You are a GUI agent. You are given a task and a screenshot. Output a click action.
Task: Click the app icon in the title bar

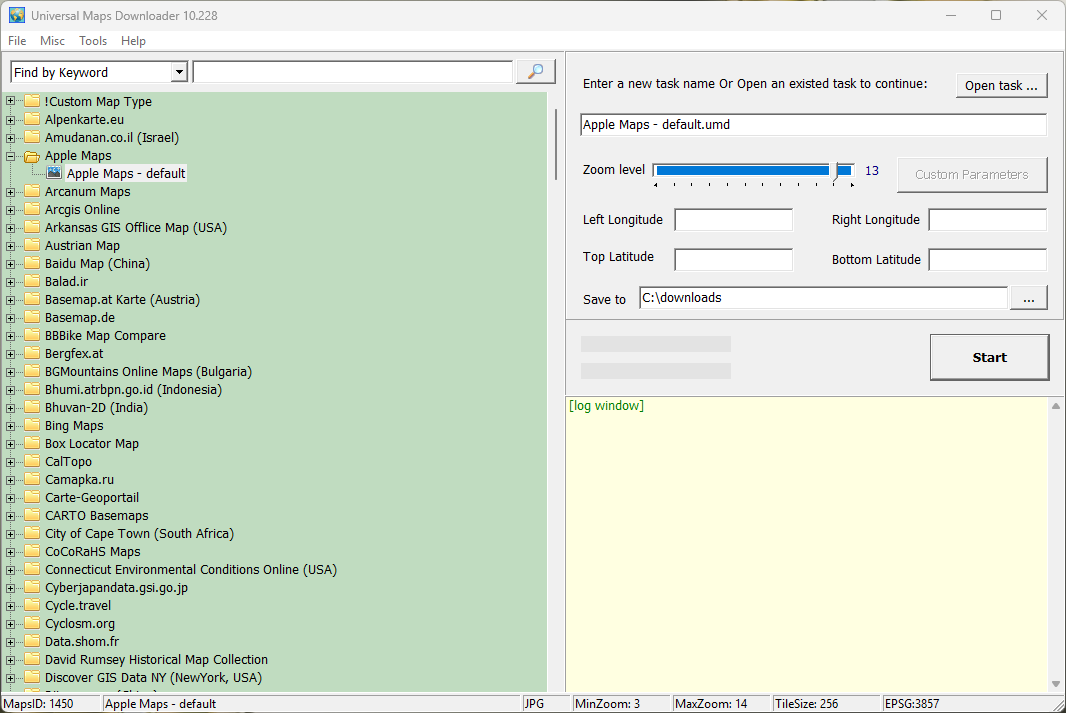point(17,16)
